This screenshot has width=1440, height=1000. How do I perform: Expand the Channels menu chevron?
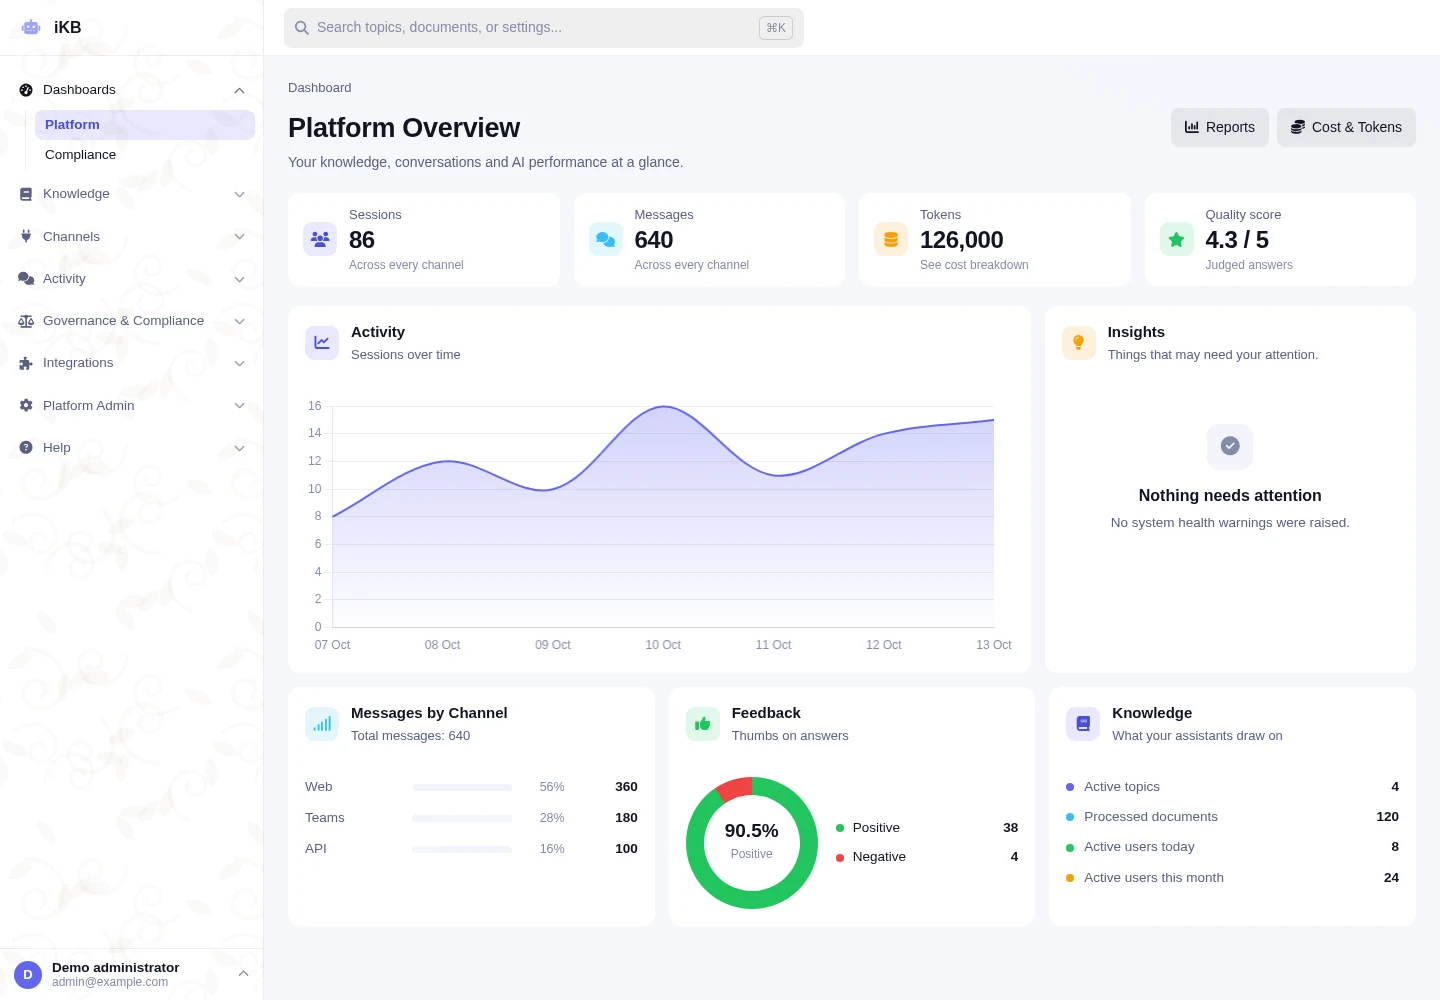click(239, 237)
